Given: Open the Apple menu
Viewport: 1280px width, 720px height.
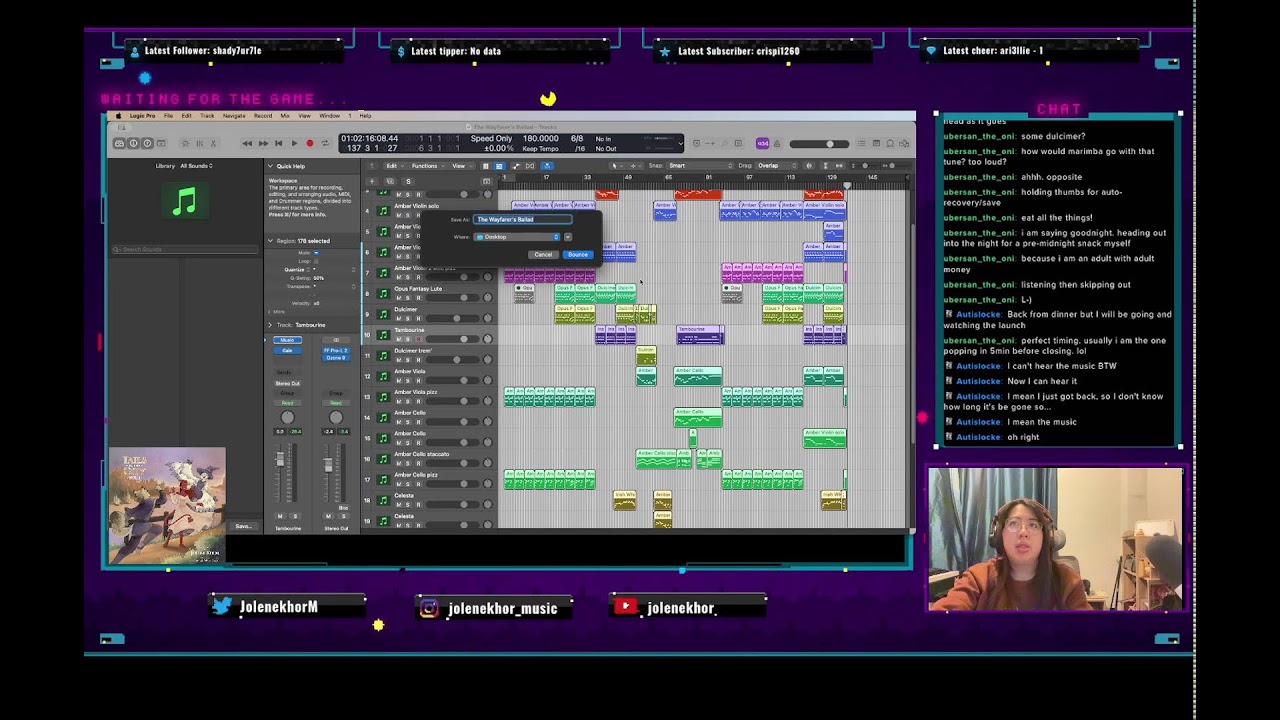Looking at the screenshot, I should pos(118,116).
